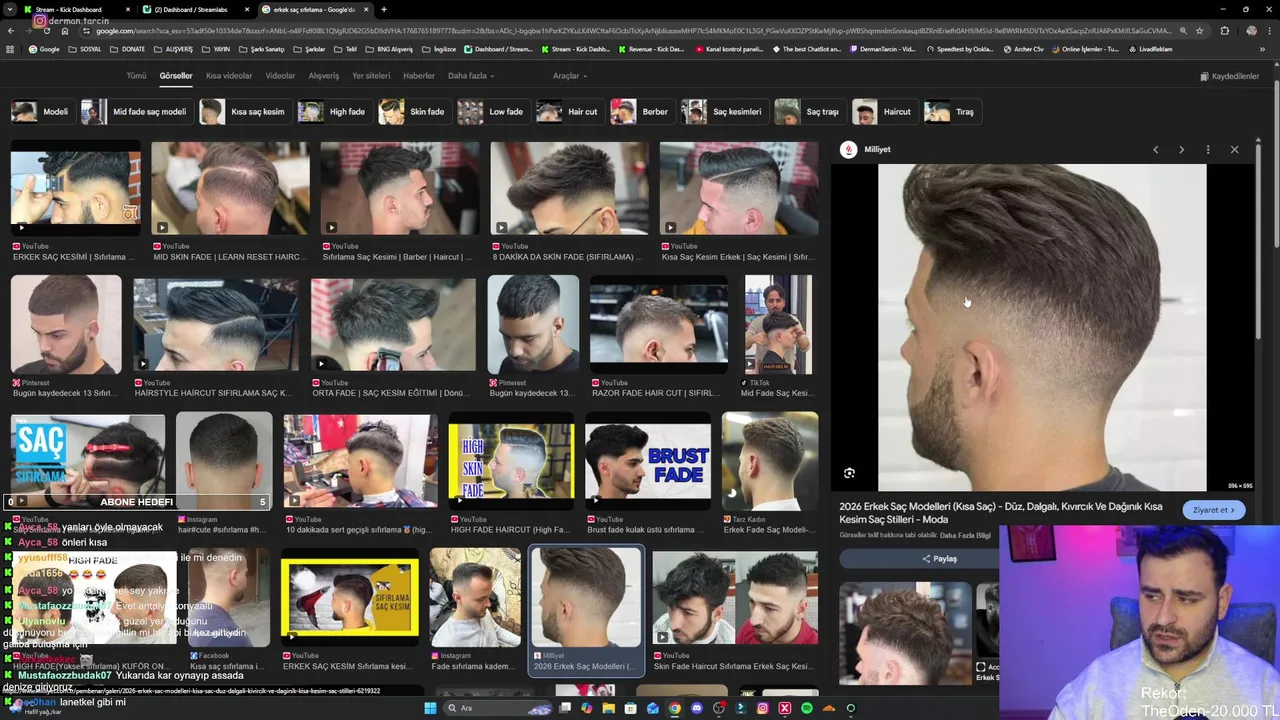Select Kısa saç kesim filter chip

click(243, 112)
